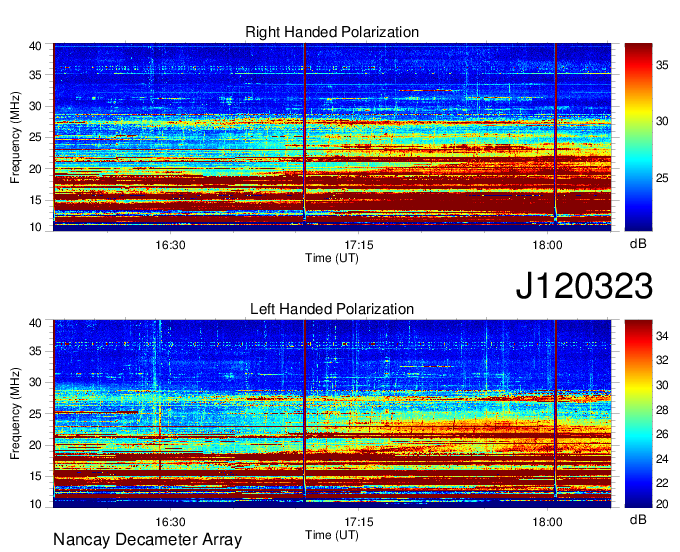Click the 25 MHz tick on Right Handed plot

pyautogui.click(x=35, y=137)
